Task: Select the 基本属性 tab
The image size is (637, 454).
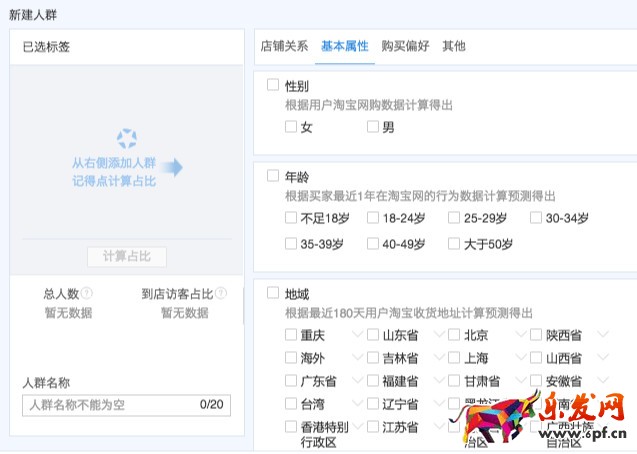Action: click(x=344, y=46)
